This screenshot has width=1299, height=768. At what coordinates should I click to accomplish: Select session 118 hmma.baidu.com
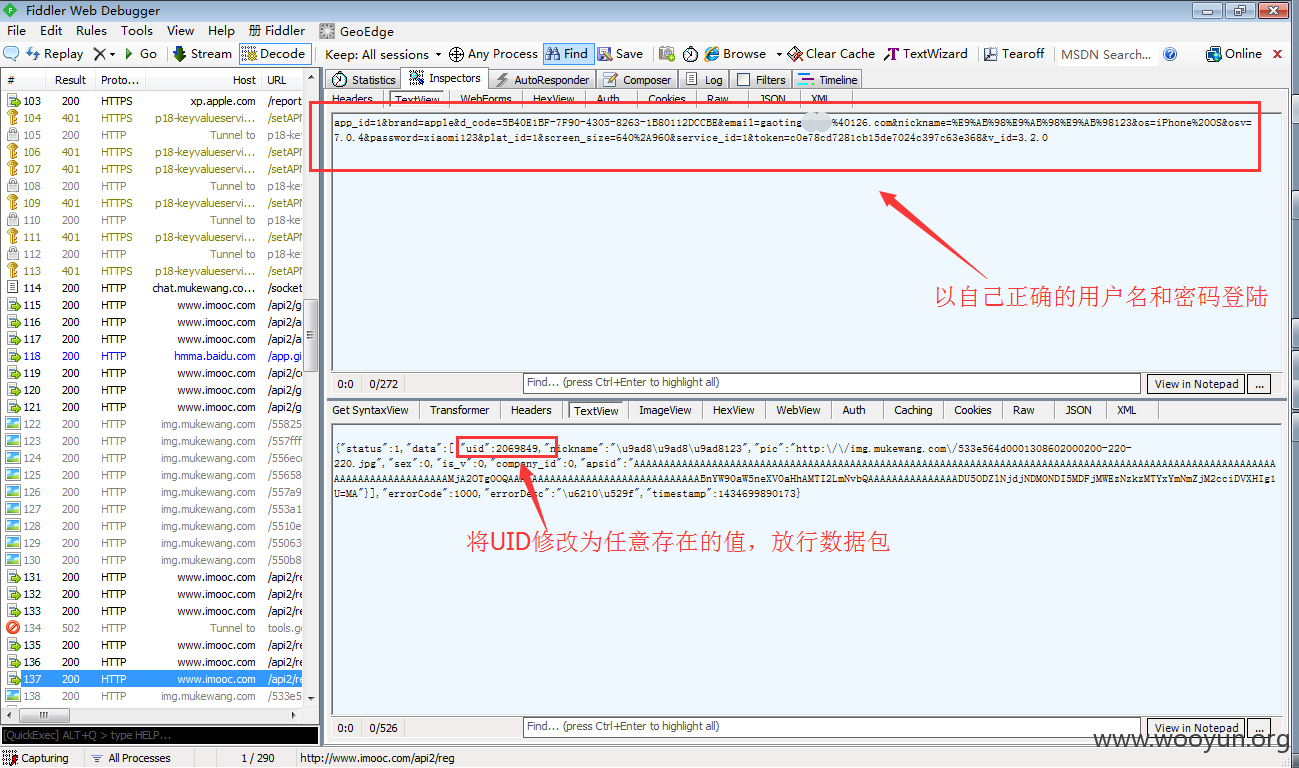(153, 356)
